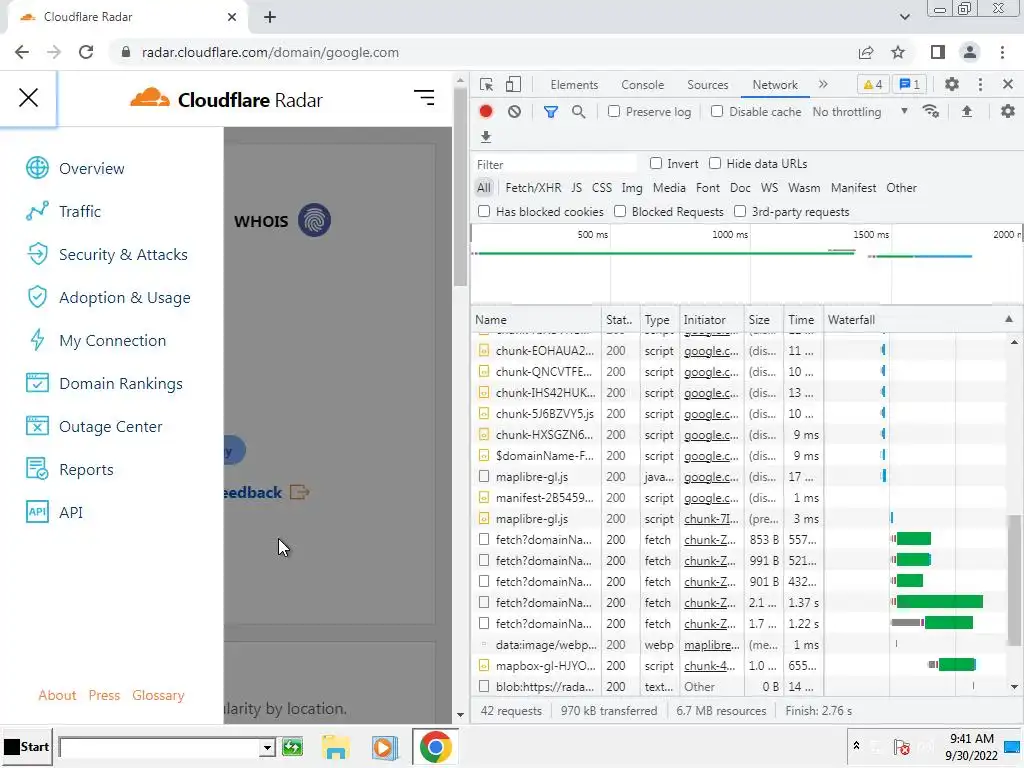Screen dimensions: 1024x768
Task: Open Traffic section icon
Action: (37, 211)
